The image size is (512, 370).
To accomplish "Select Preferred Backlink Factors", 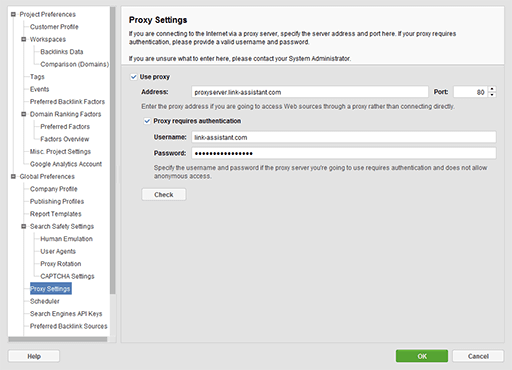I will point(67,102).
